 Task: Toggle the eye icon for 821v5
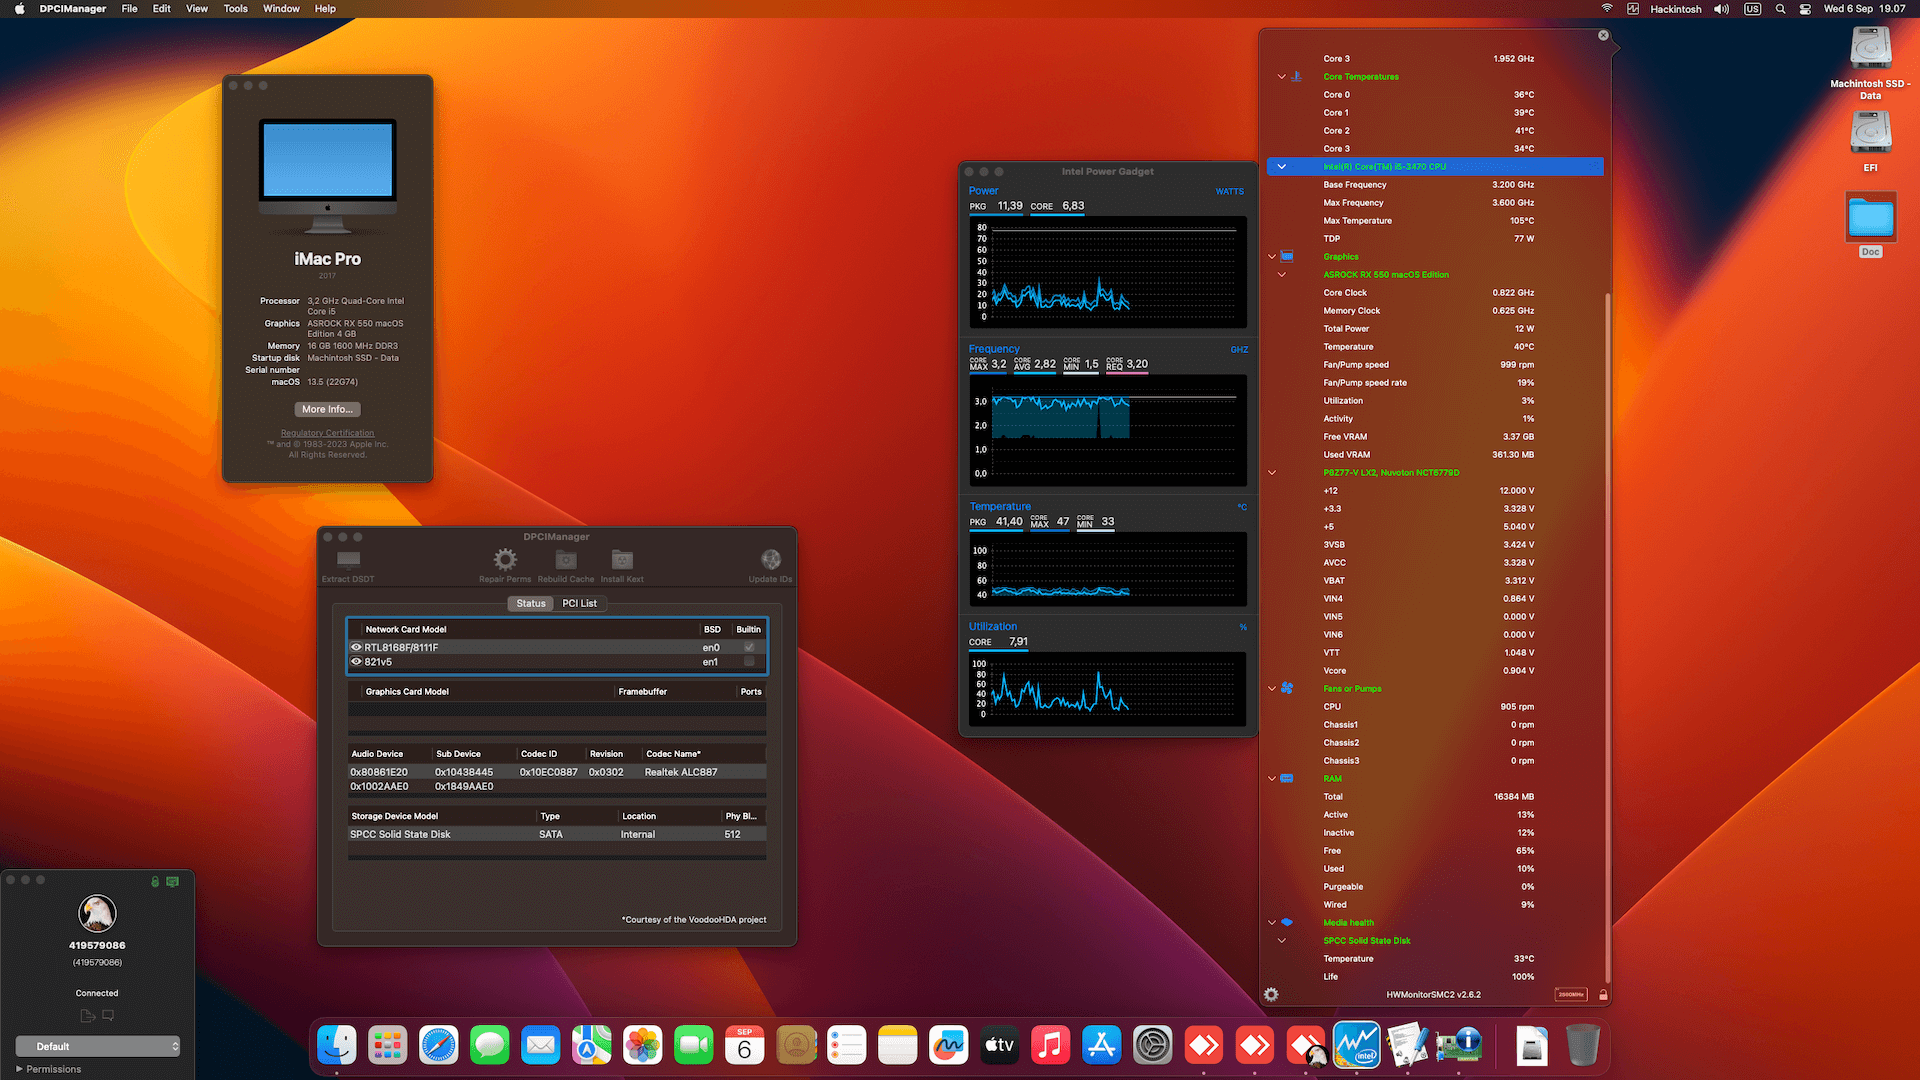[356, 661]
